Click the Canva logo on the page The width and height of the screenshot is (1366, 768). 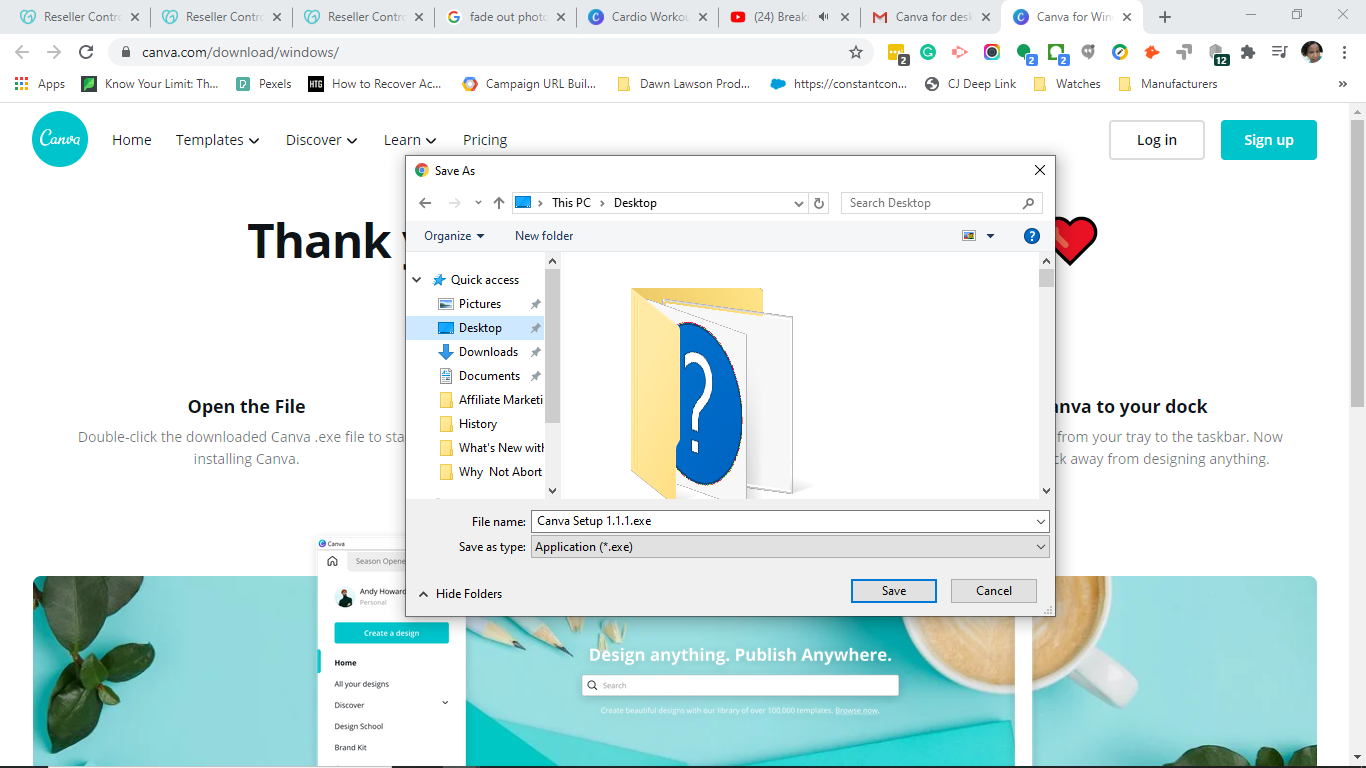click(x=60, y=139)
